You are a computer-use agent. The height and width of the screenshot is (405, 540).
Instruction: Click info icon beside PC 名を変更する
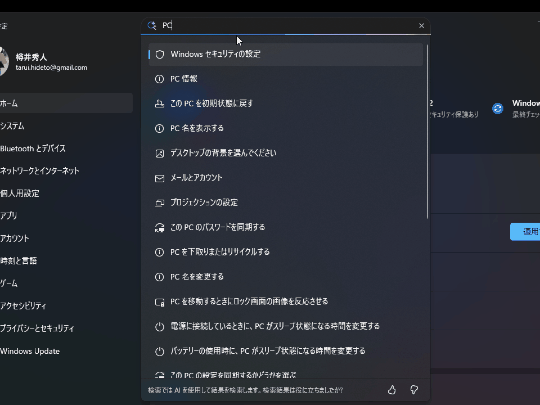[x=159, y=277]
